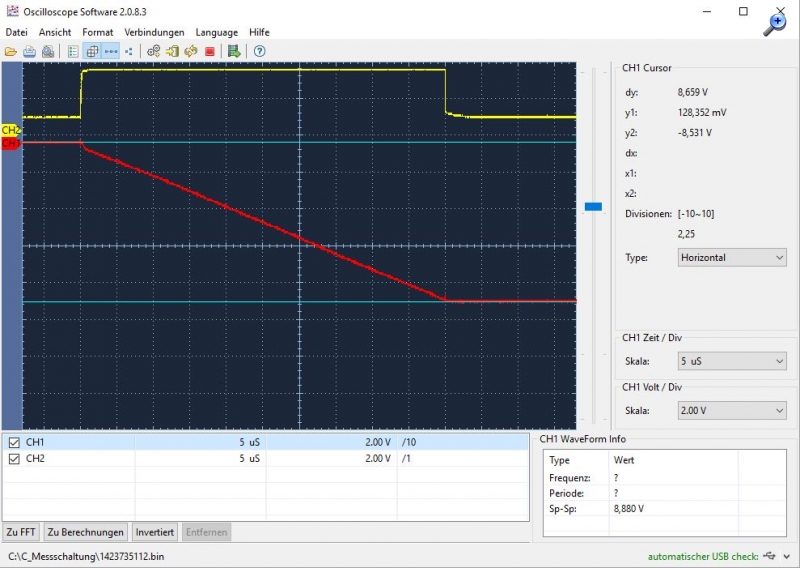Viewport: 800px width, 568px height.
Task: Uncheck the CH2 channel checkbox
Action: point(14,459)
